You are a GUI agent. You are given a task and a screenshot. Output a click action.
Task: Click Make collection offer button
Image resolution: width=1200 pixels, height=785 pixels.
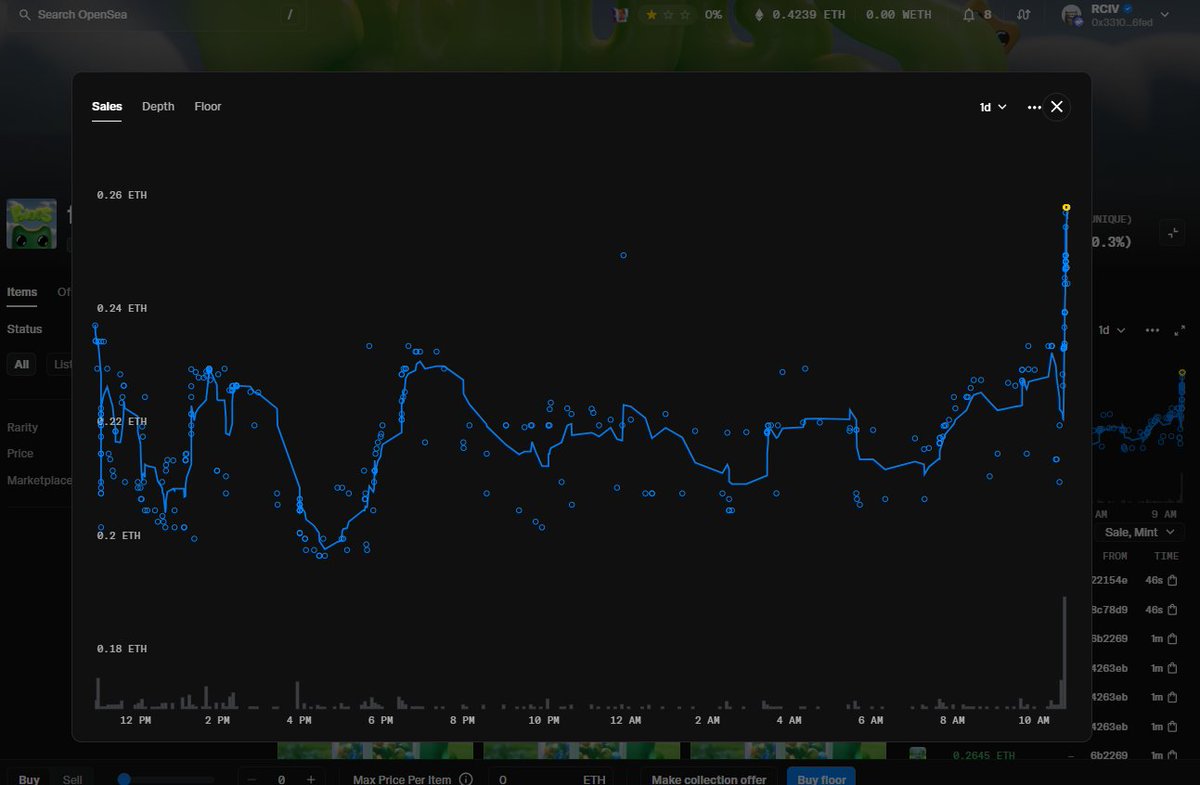pos(709,779)
